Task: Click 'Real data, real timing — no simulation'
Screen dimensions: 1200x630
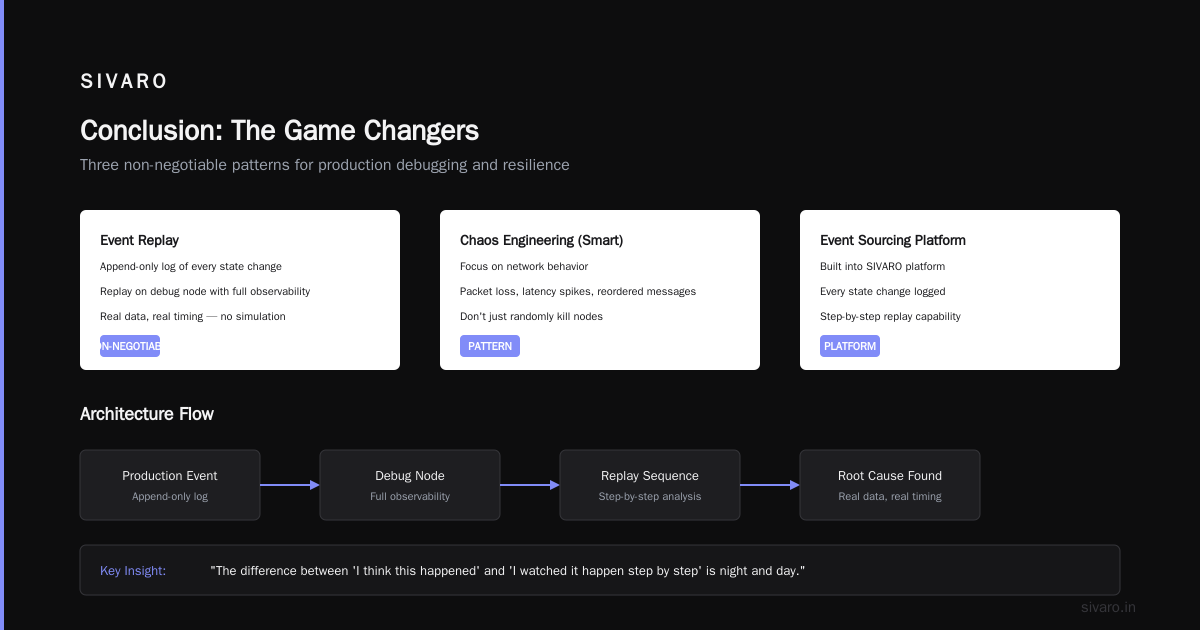Action: coord(193,316)
